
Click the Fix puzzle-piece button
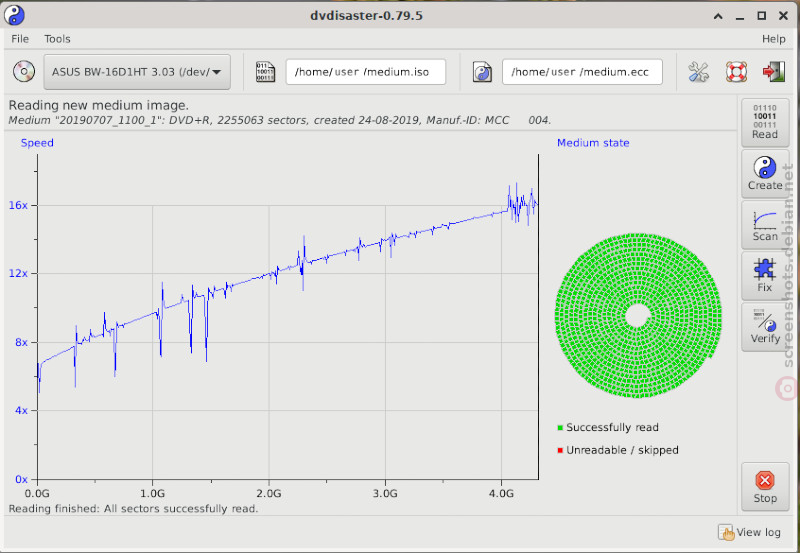pyautogui.click(x=765, y=275)
